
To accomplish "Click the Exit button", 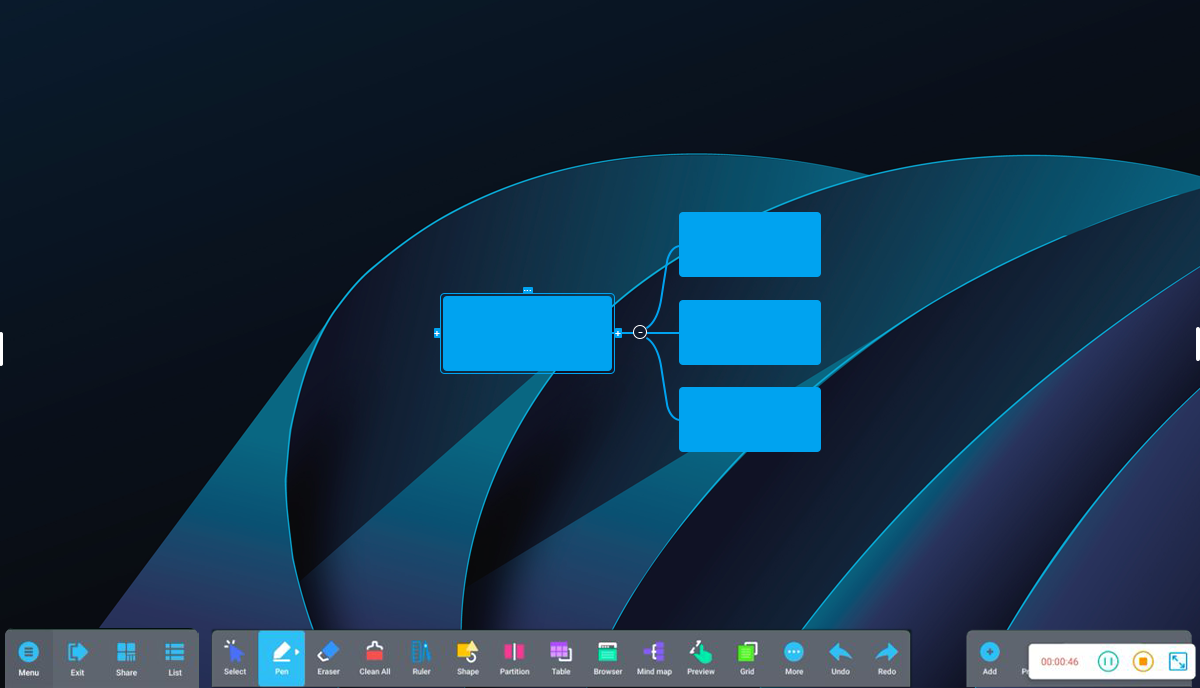I will (x=77, y=657).
